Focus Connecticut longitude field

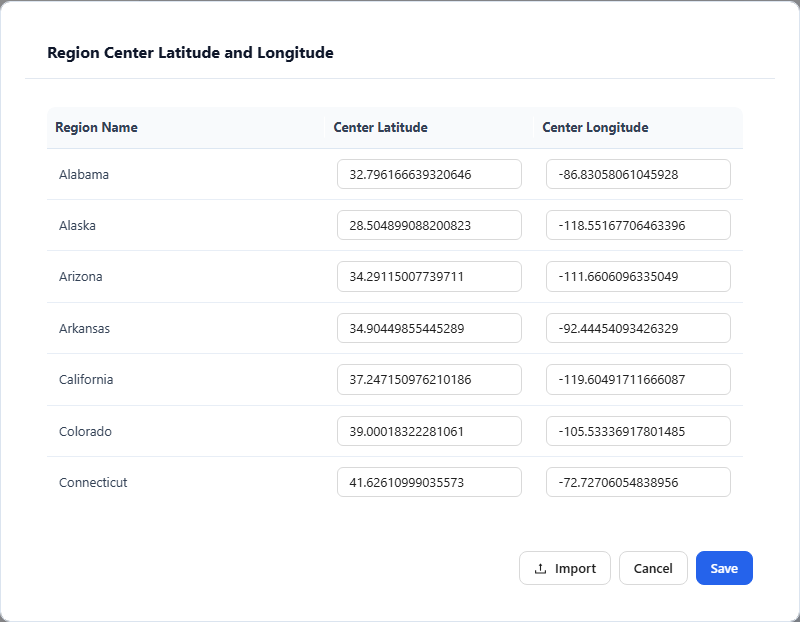(x=638, y=482)
